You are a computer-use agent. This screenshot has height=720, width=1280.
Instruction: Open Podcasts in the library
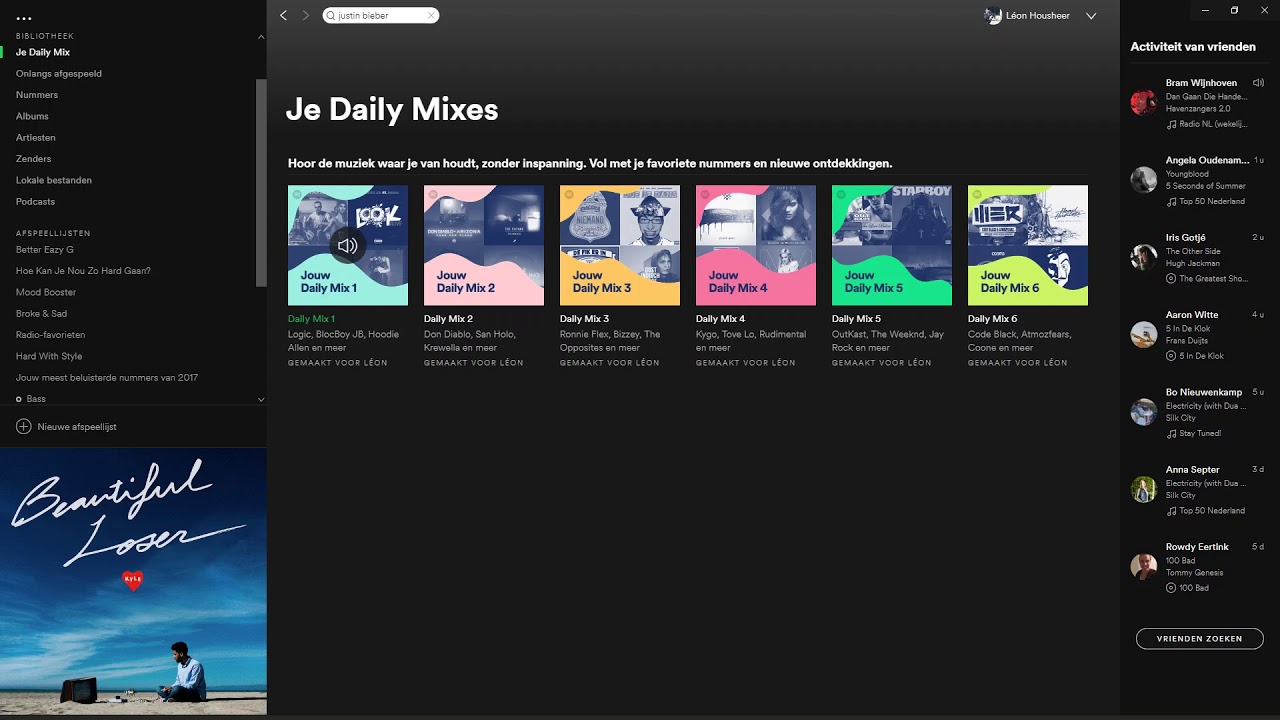[x=36, y=201]
